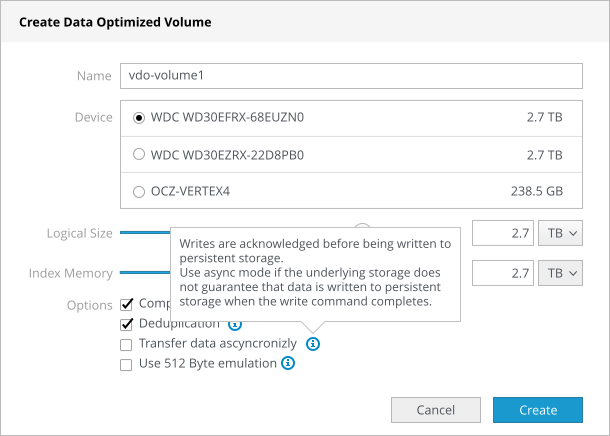The image size is (610, 436).
Task: Enable Transfer data ascyncronizly checkbox
Action: [x=126, y=345]
